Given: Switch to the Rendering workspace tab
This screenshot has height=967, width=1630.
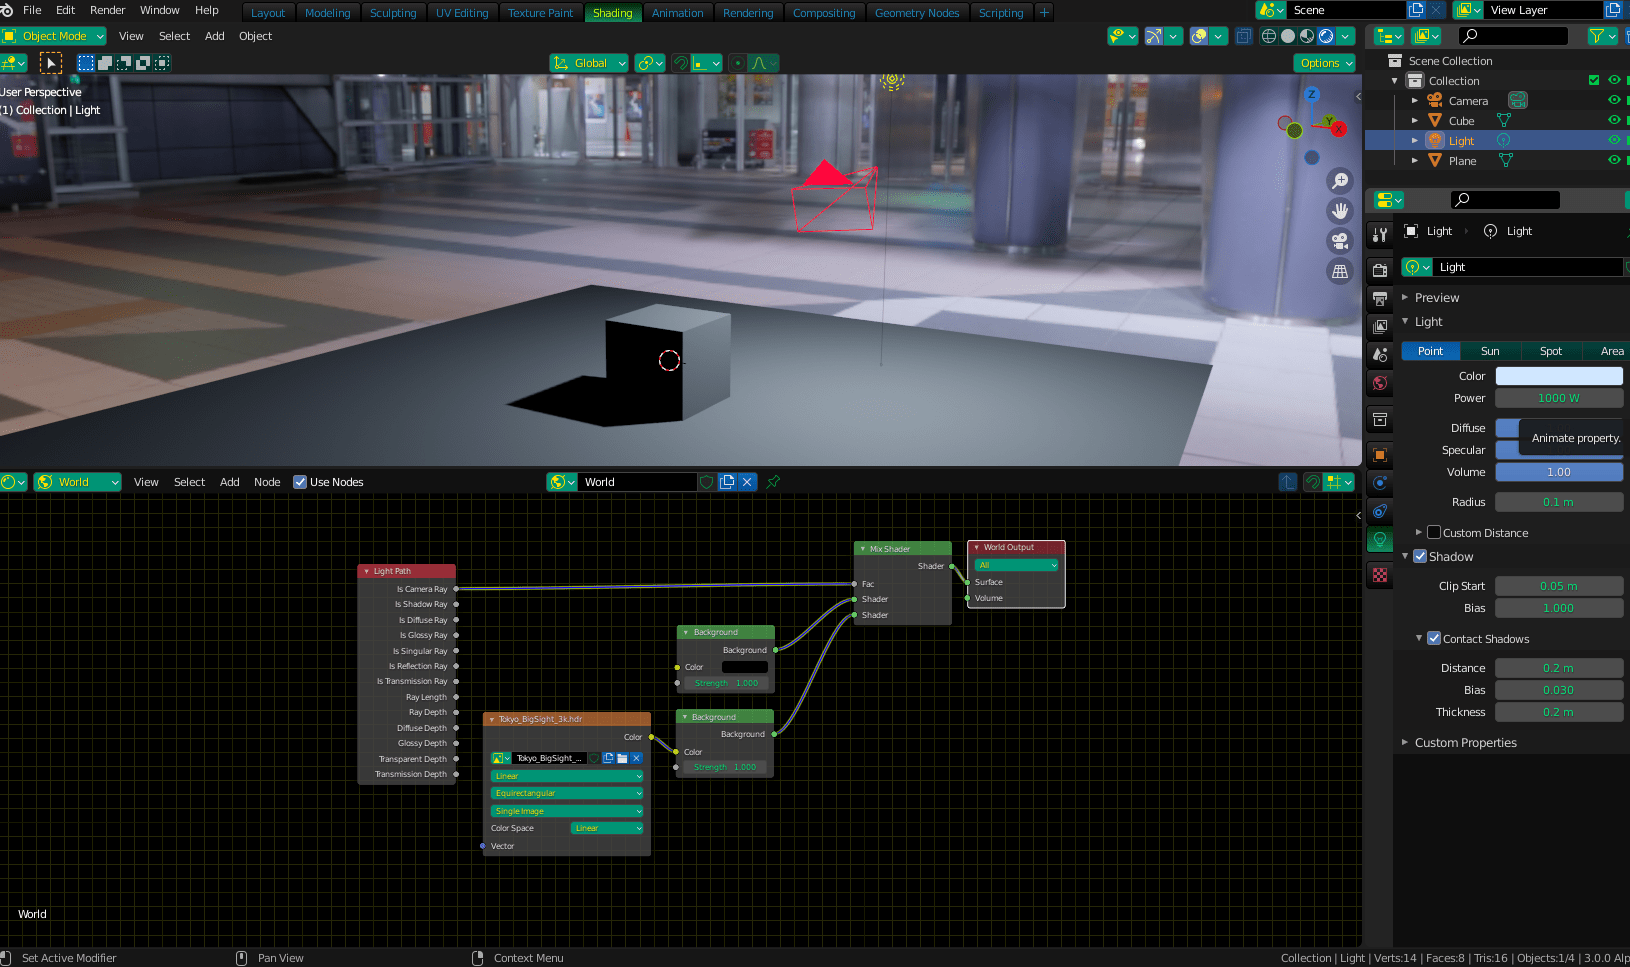Looking at the screenshot, I should [748, 12].
